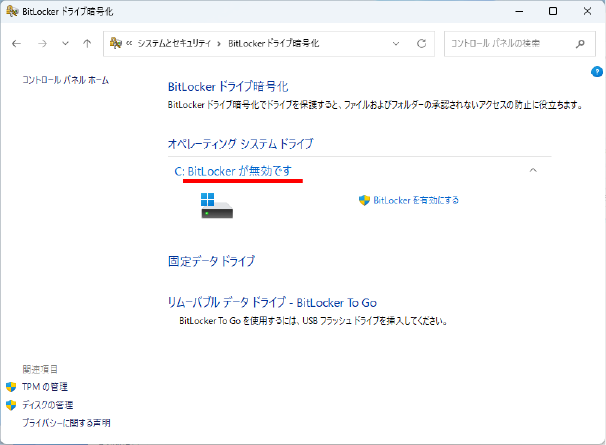
Task: Open the address bar history dropdown
Action: point(396,44)
